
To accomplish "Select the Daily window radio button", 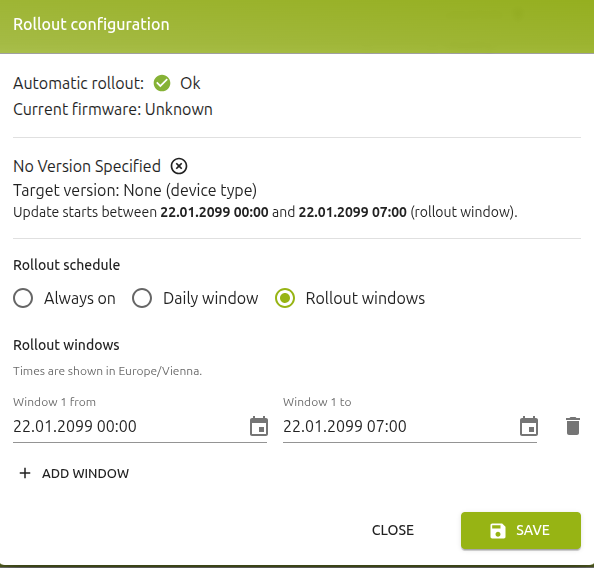I will pyautogui.click(x=142, y=298).
